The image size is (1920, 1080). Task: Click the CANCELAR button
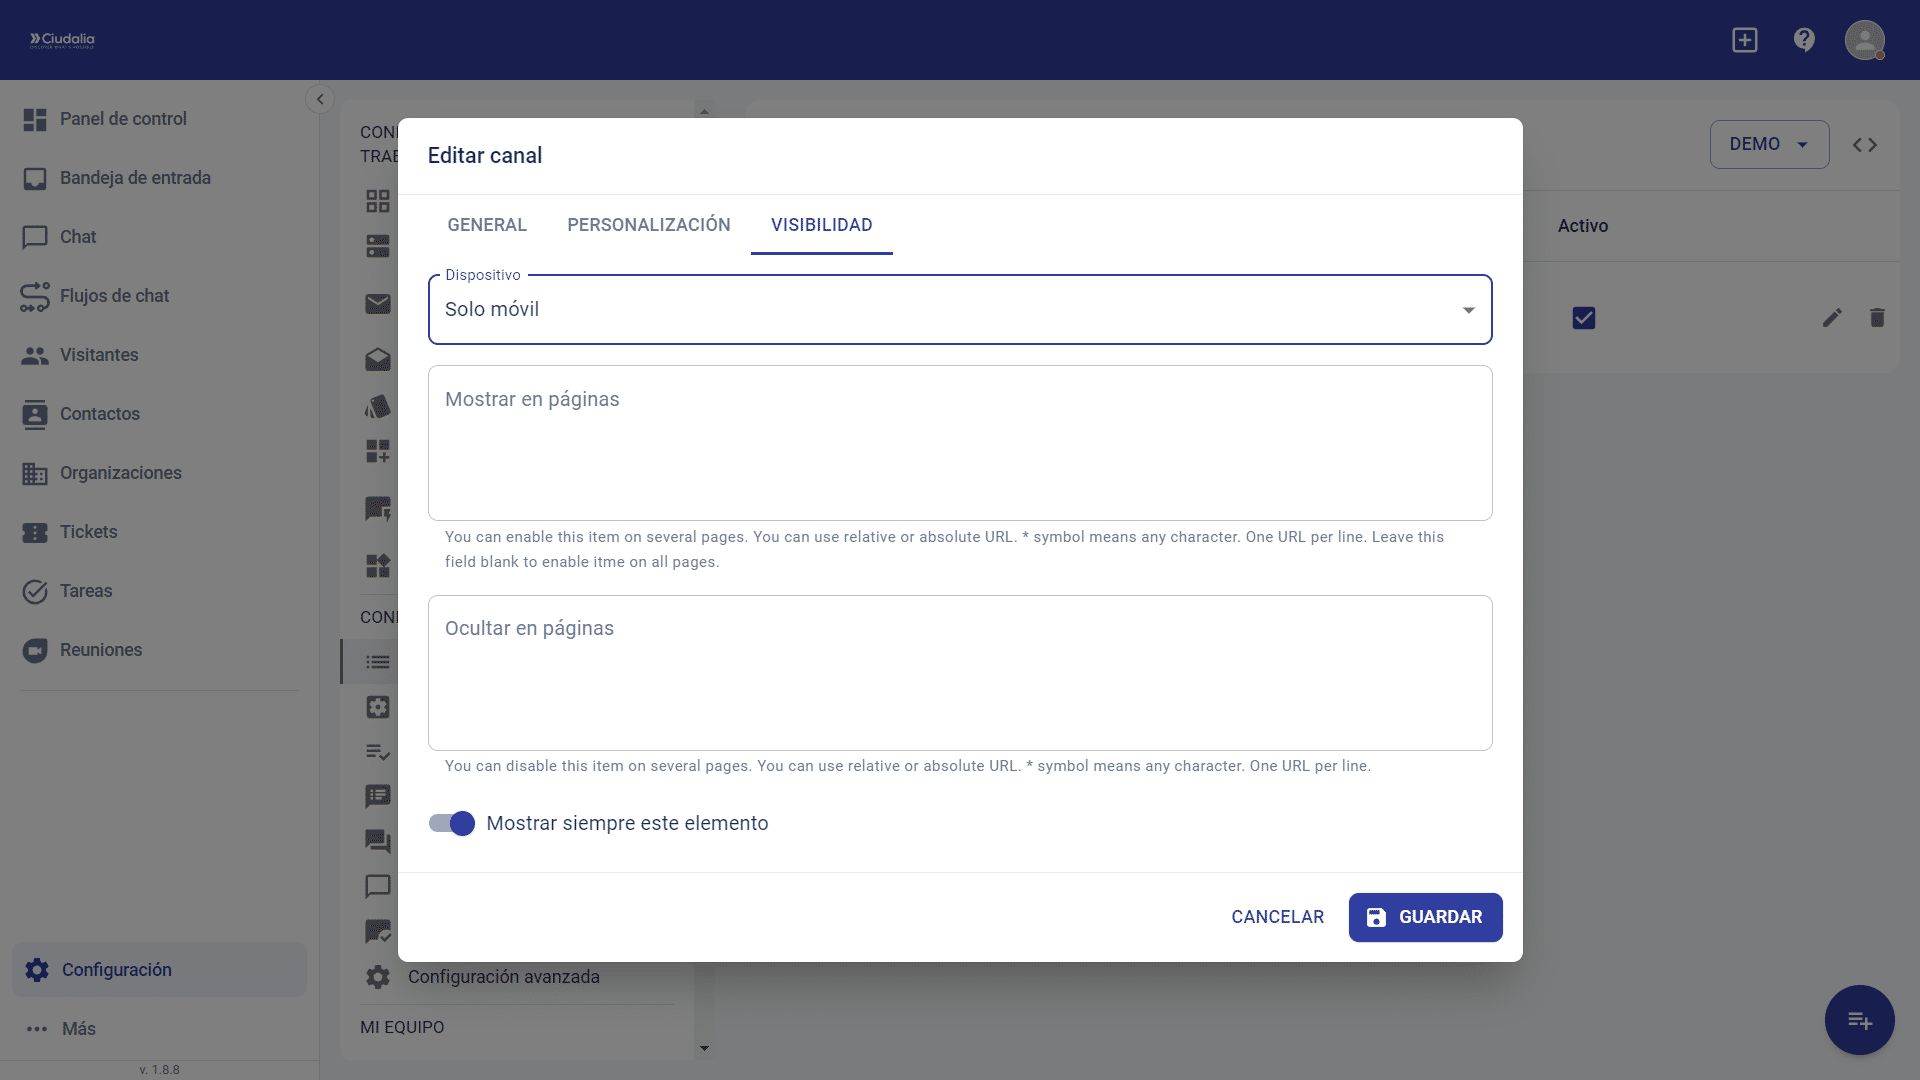pyautogui.click(x=1277, y=917)
